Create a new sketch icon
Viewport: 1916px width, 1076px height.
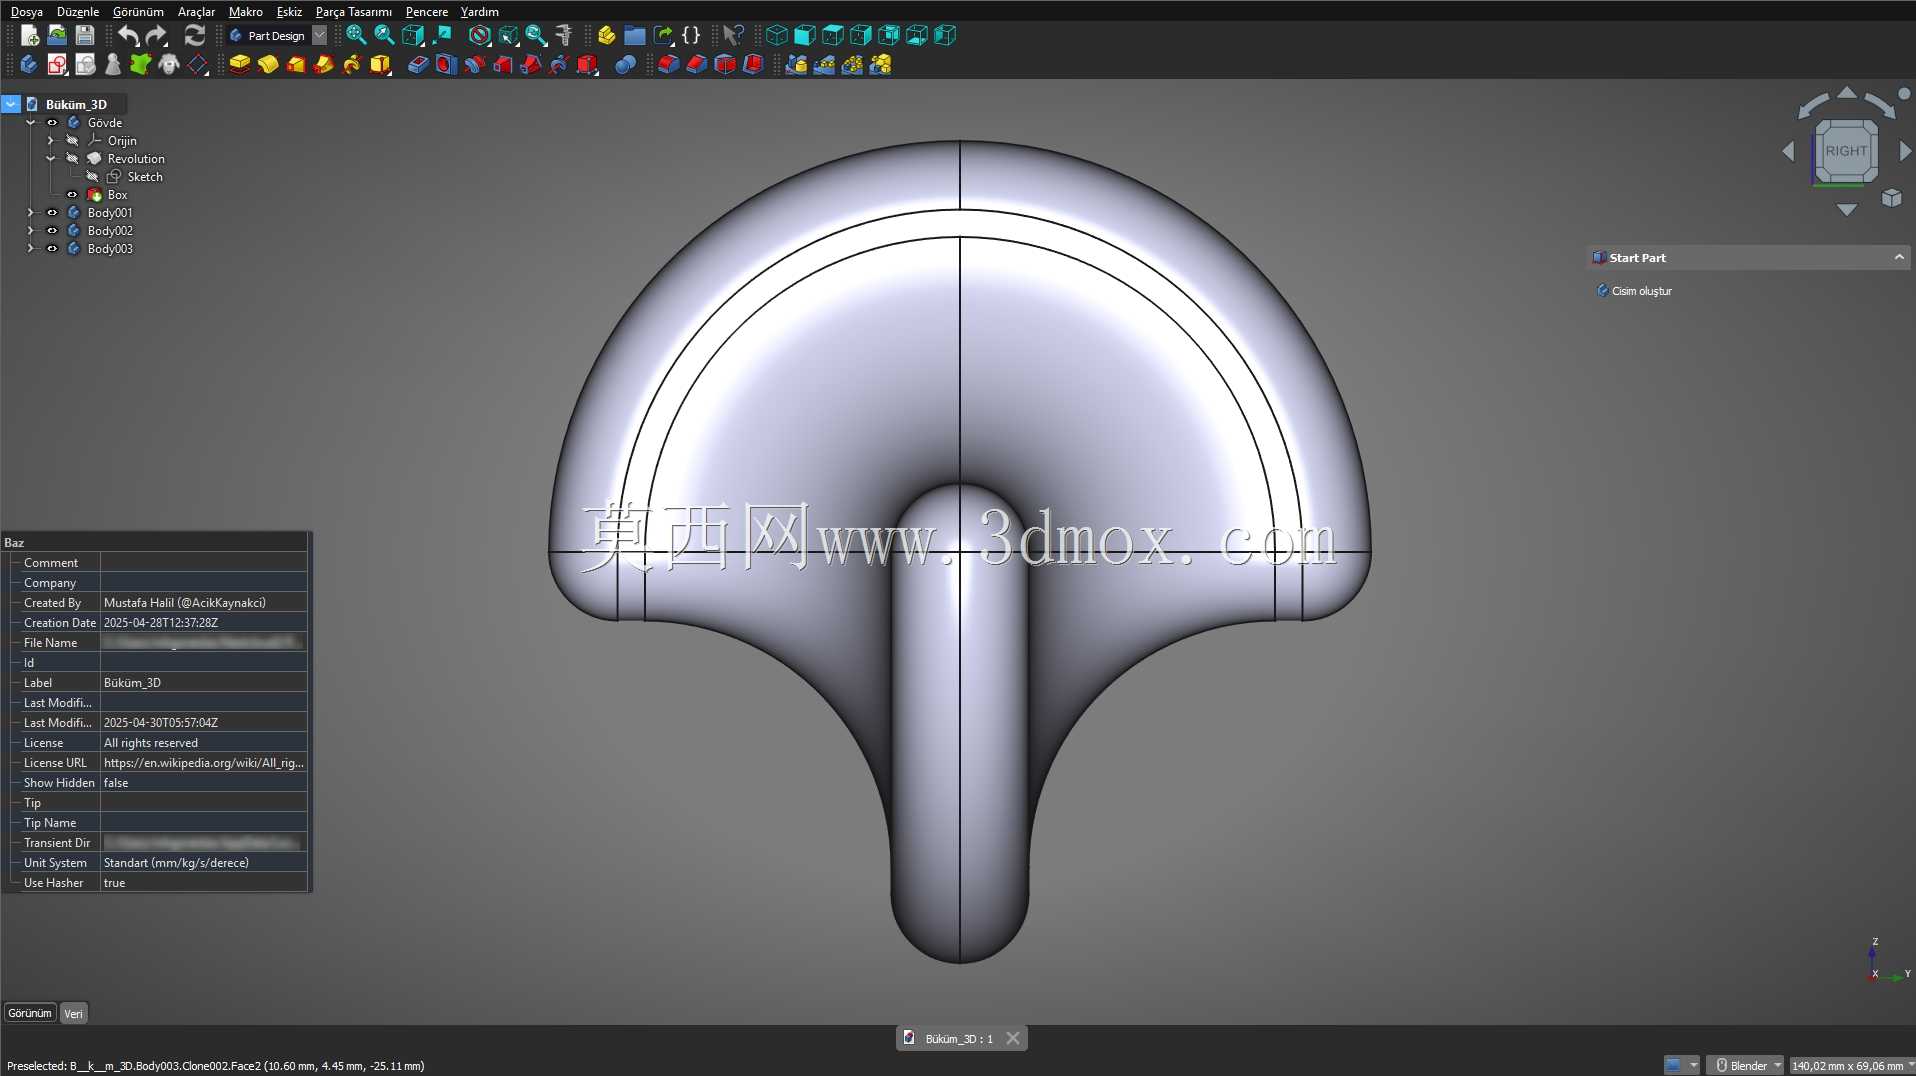click(57, 65)
